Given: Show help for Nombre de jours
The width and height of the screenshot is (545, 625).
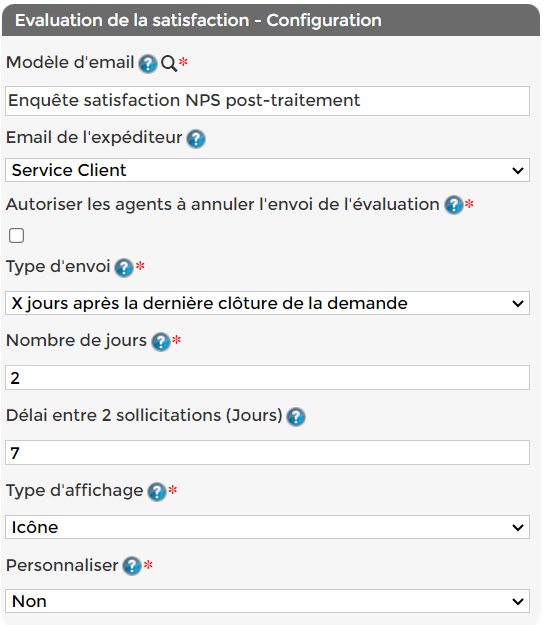Looking at the screenshot, I should pos(161,342).
